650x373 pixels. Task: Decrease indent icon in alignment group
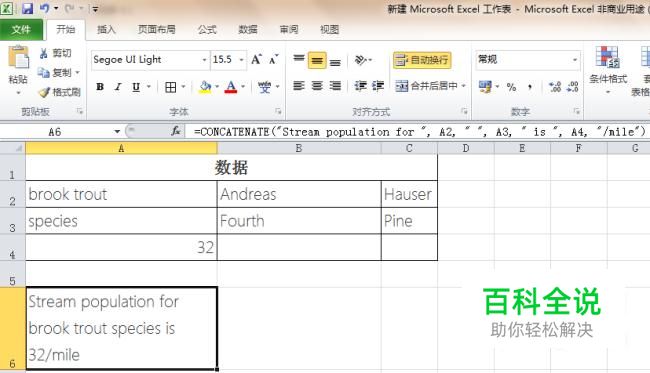click(x=360, y=86)
